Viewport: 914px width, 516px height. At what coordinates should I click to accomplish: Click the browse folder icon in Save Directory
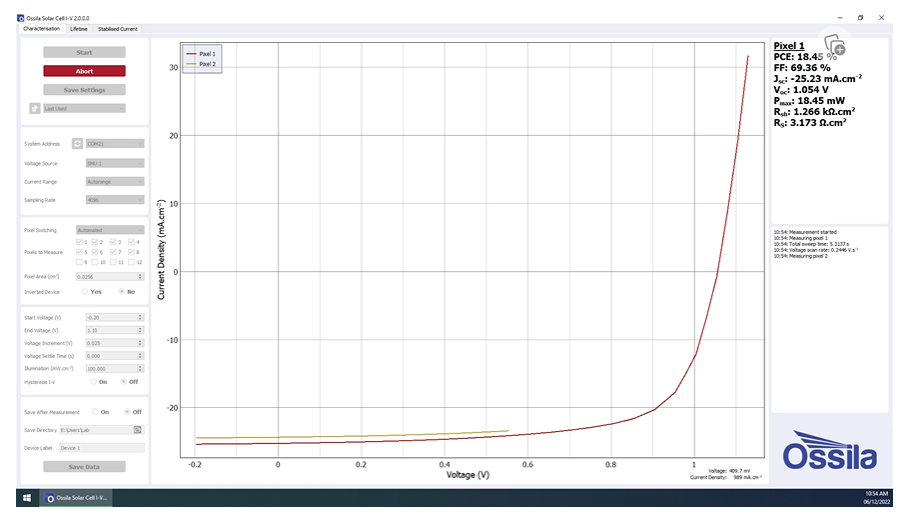[138, 430]
